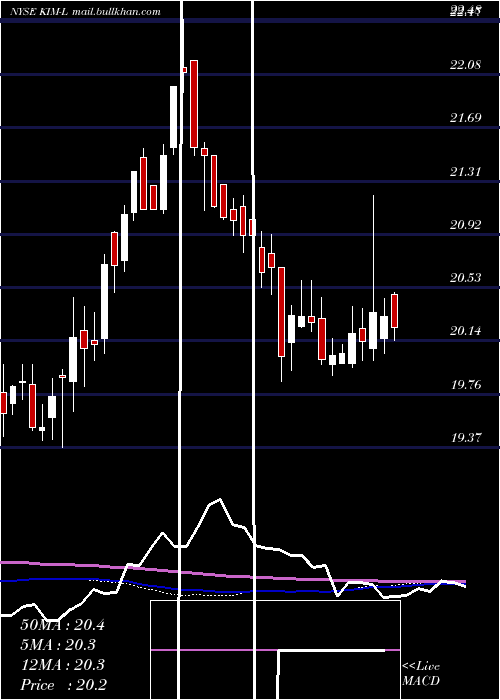Click the 5MA : 20.3 reading

58,645
